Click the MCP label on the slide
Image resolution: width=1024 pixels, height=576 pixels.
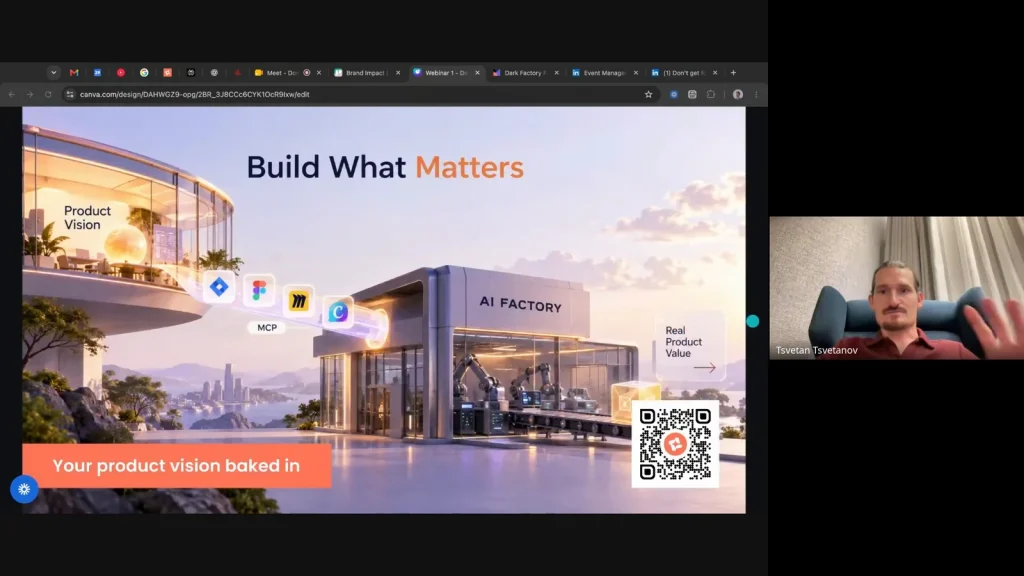[266, 327]
